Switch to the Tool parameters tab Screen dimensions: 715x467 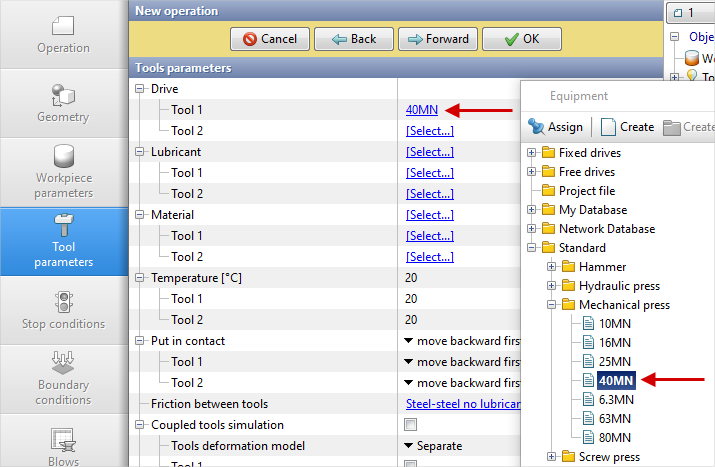[63, 241]
